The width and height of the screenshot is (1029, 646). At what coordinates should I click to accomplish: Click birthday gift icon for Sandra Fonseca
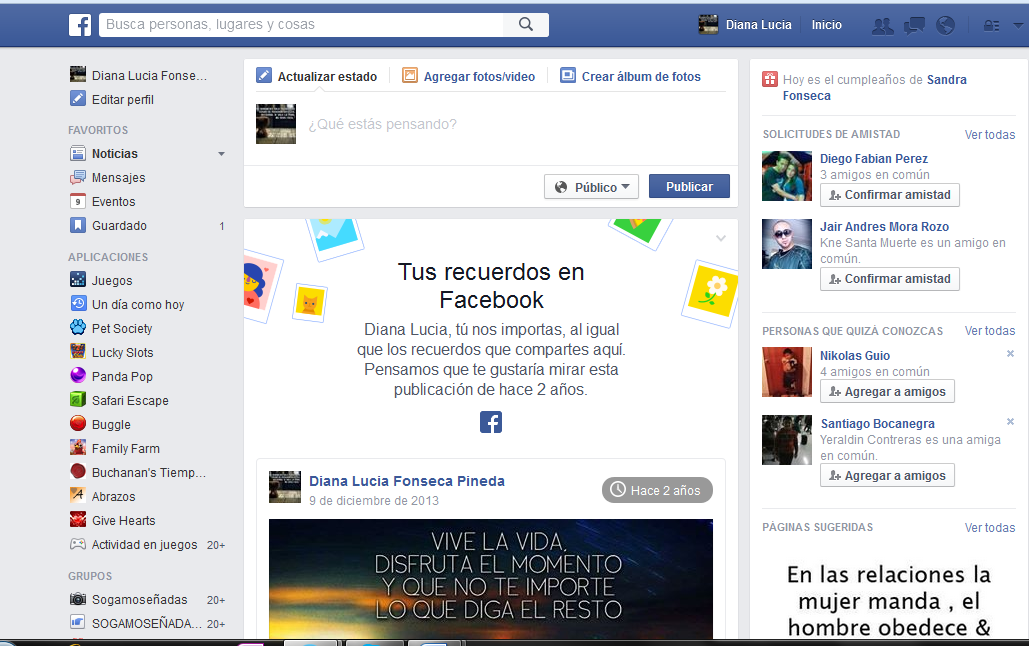pos(769,79)
